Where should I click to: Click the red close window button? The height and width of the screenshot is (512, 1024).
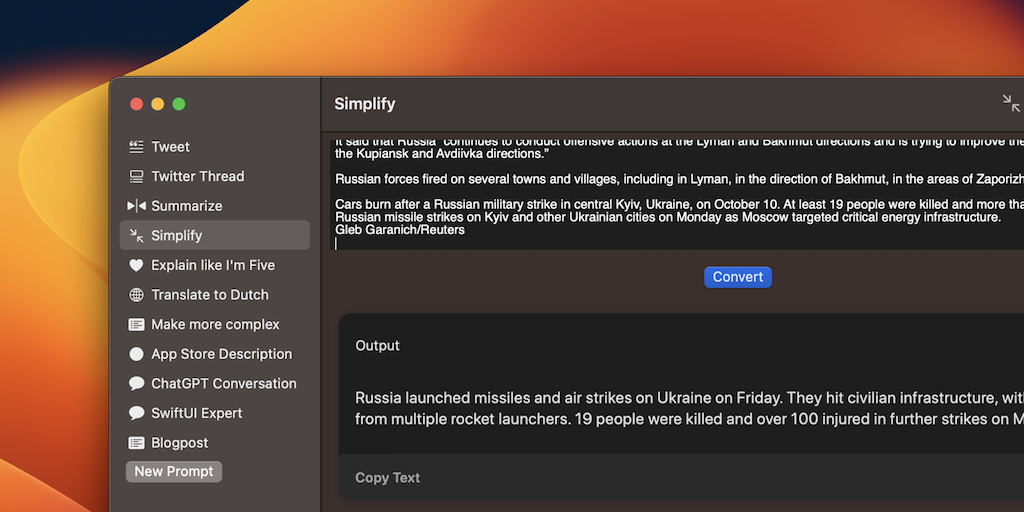pos(136,104)
